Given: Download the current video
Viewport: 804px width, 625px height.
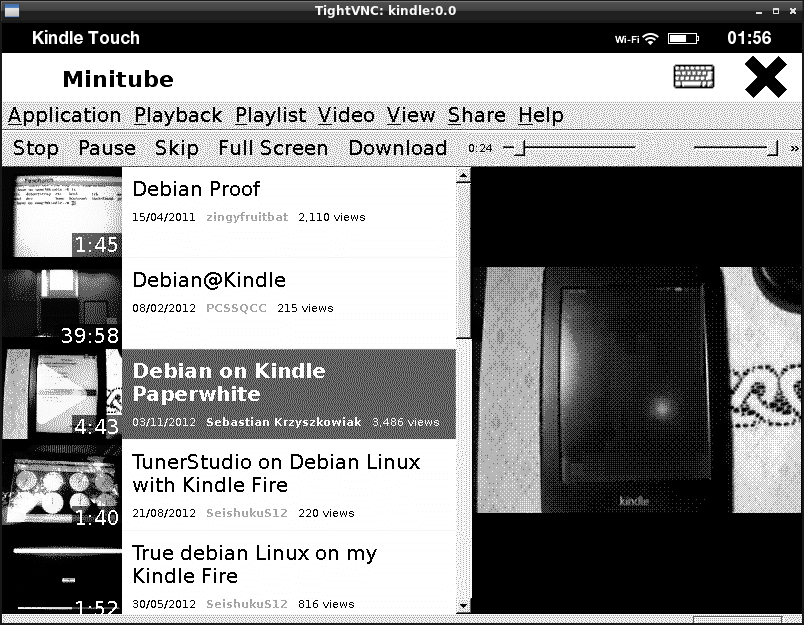Looking at the screenshot, I should click(x=398, y=148).
